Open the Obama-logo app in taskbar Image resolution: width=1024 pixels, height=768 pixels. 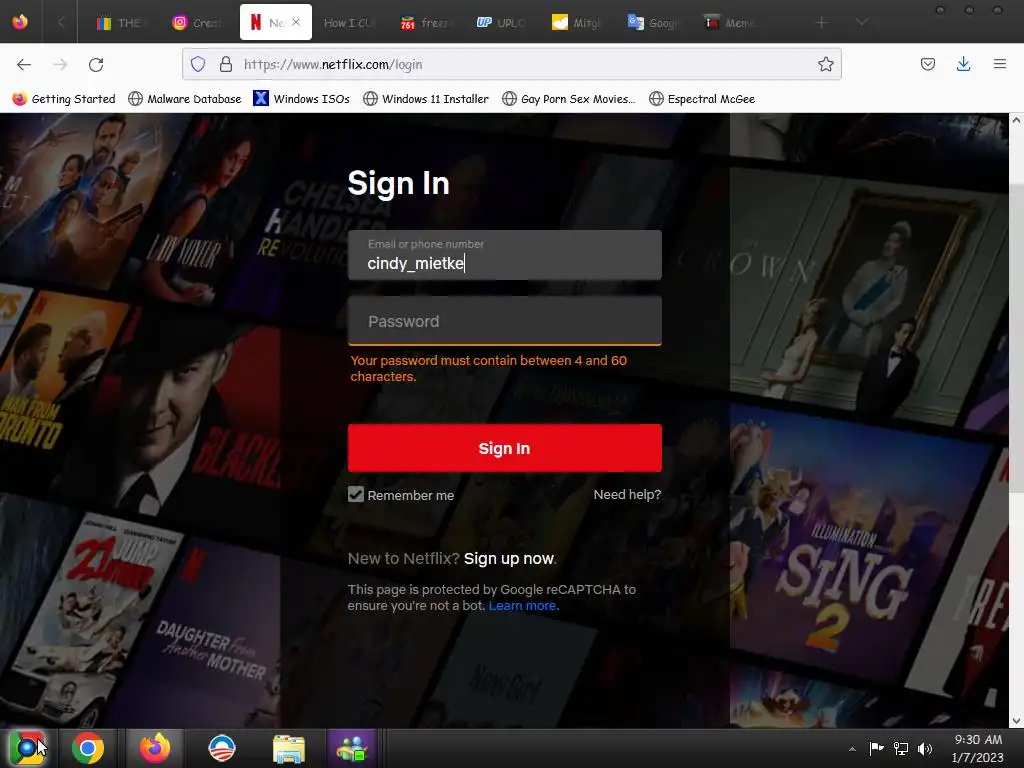221,748
